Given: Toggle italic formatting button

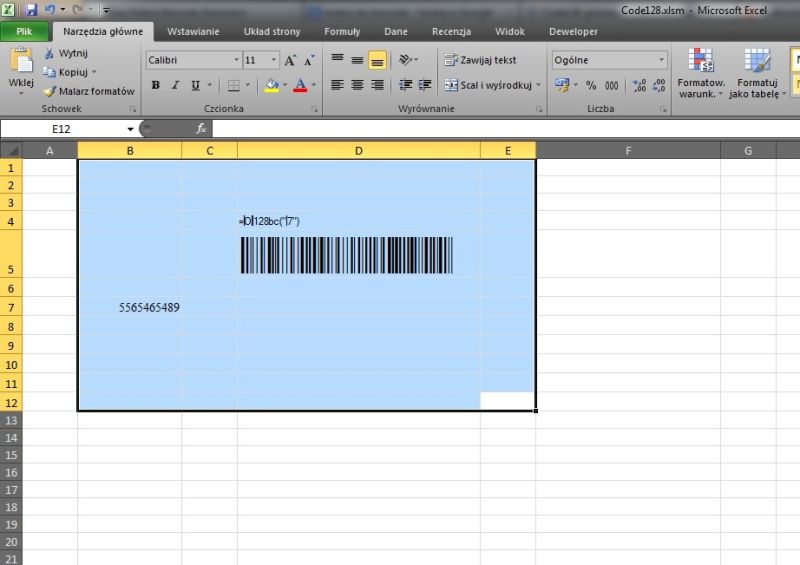Looking at the screenshot, I should pyautogui.click(x=175, y=86).
